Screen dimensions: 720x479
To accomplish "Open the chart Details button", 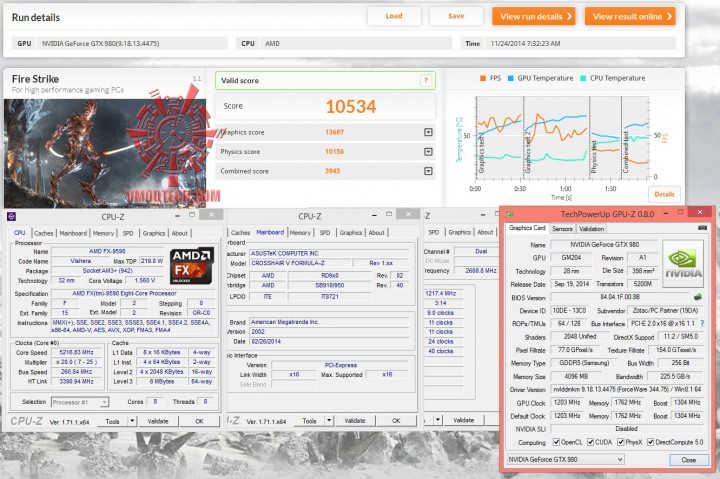I will (664, 194).
